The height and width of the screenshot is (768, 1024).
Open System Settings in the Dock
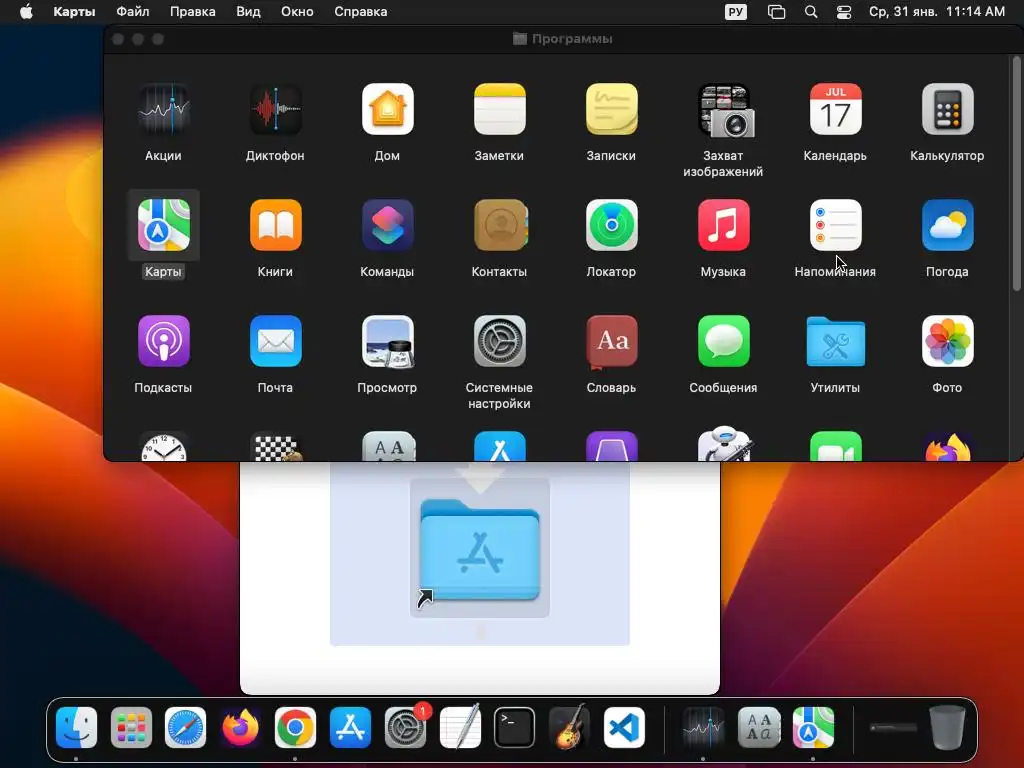[405, 727]
